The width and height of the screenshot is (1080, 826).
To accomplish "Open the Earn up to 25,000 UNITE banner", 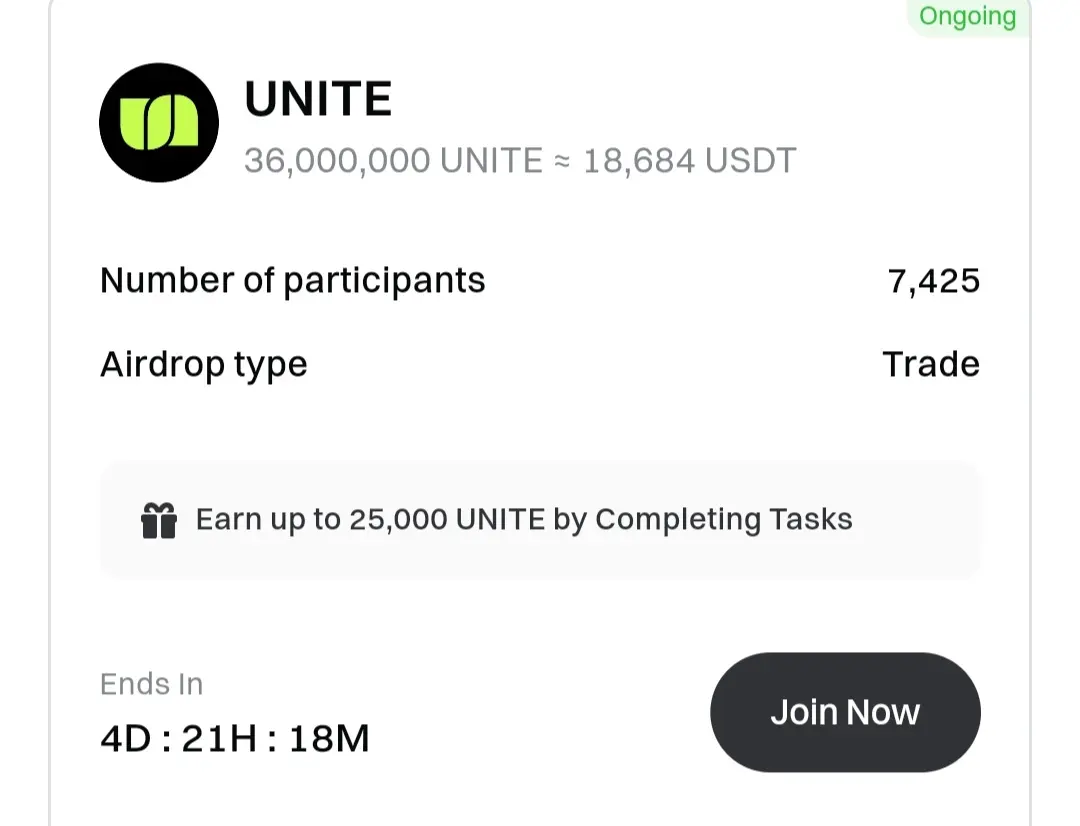I will point(540,520).
